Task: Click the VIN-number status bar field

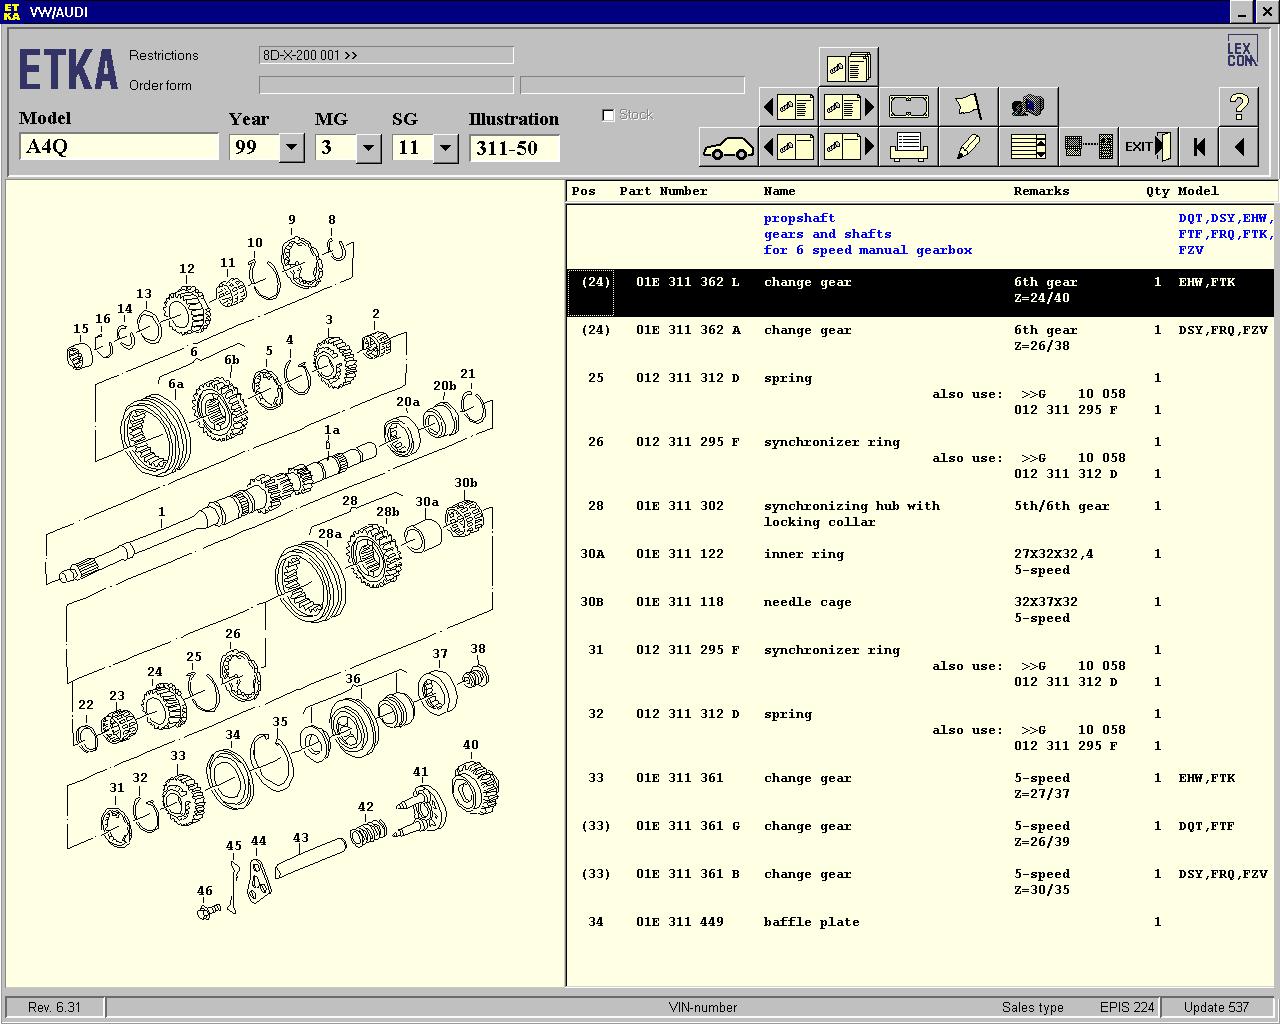Action: (x=703, y=1007)
